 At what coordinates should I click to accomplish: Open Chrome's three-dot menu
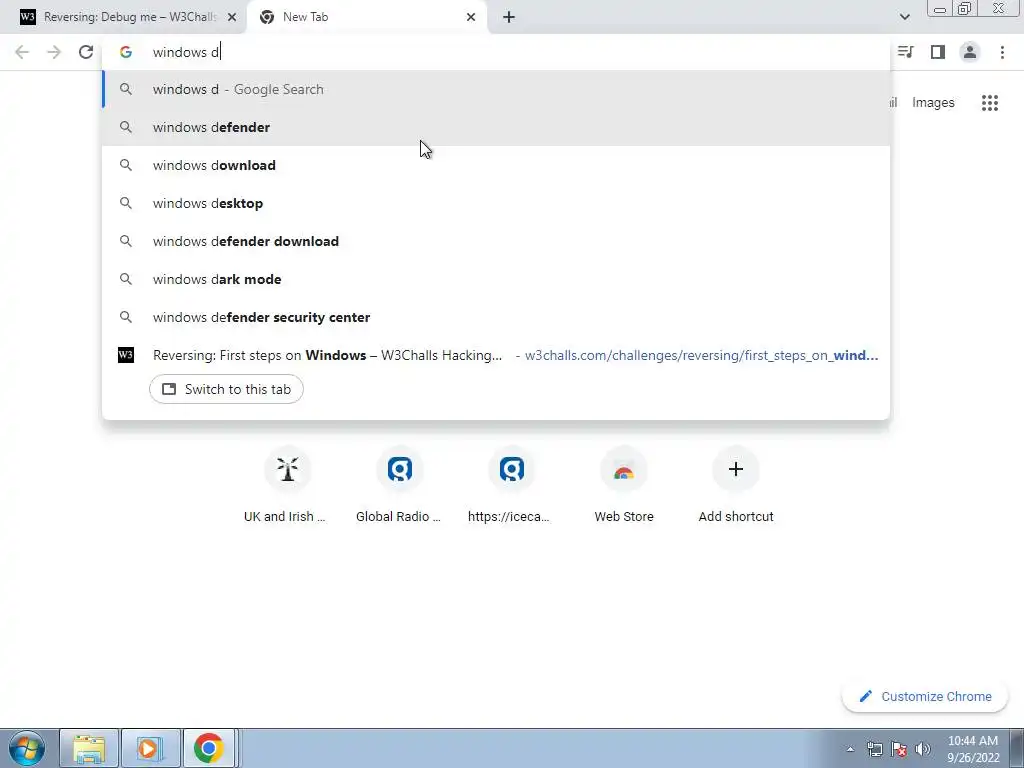[x=1002, y=52]
